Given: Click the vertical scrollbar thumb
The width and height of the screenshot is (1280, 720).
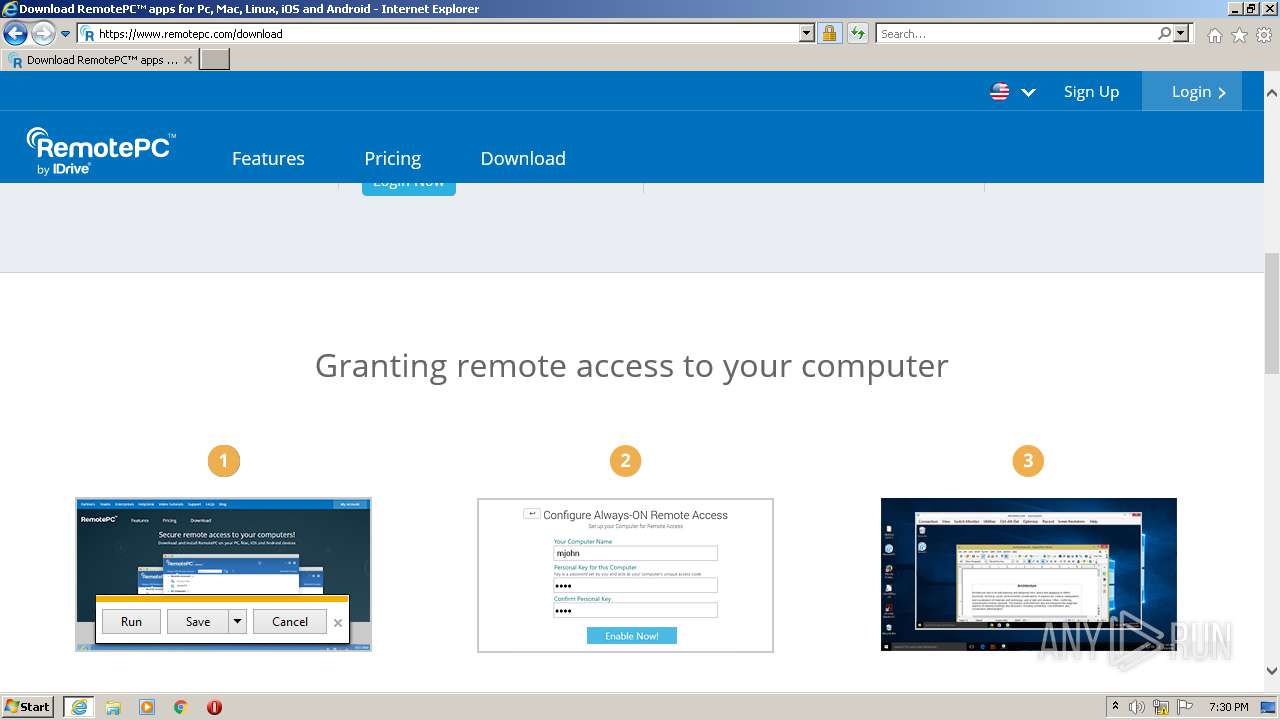Looking at the screenshot, I should click(1271, 313).
